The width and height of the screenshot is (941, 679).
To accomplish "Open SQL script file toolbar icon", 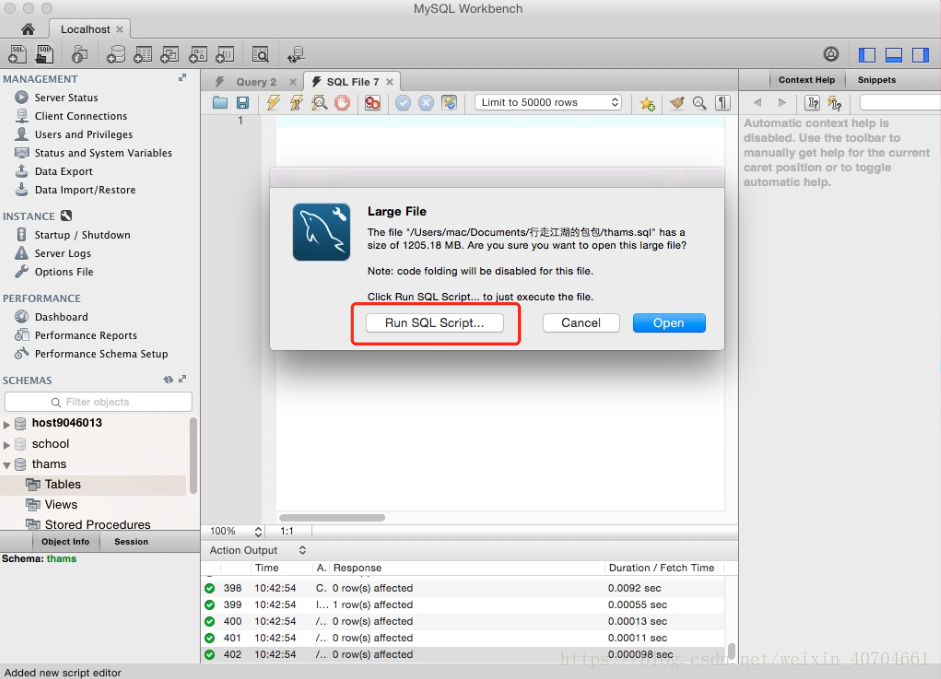I will [x=44, y=54].
